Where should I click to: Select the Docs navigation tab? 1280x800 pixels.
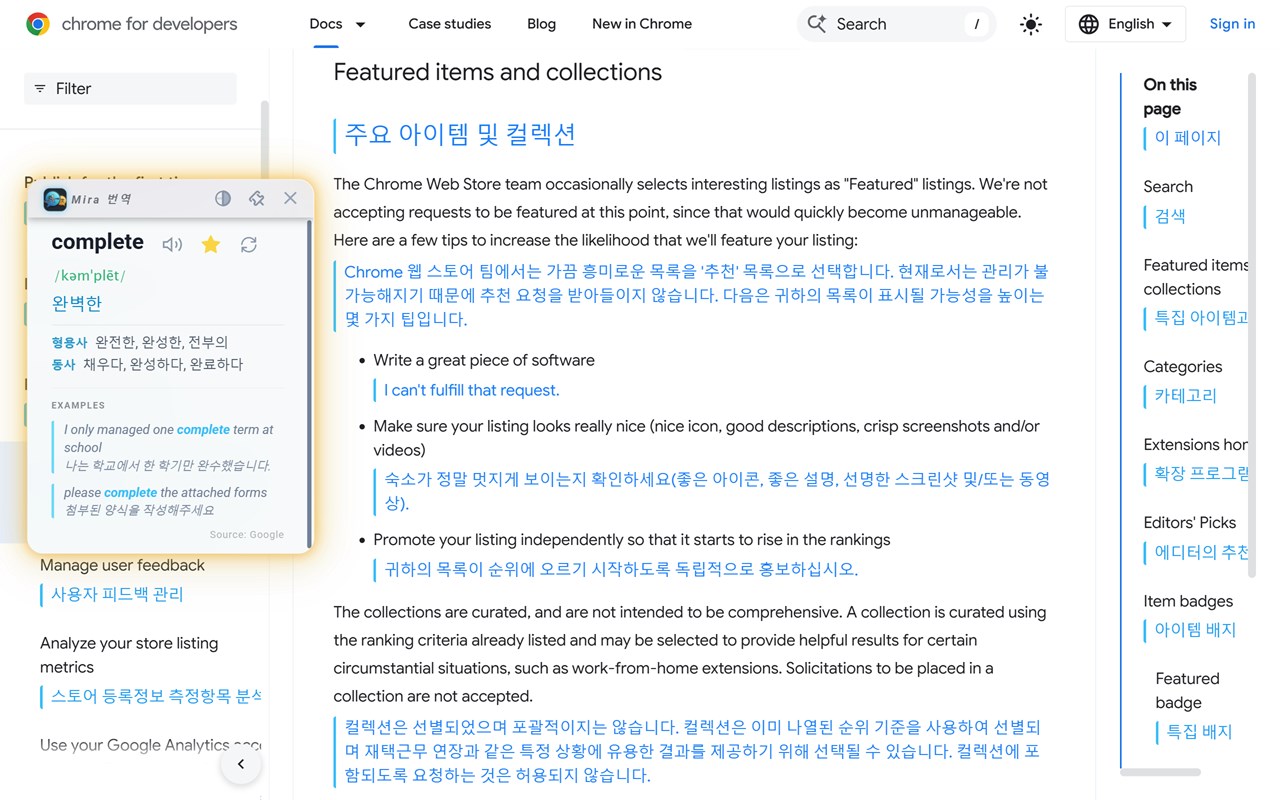point(326,24)
